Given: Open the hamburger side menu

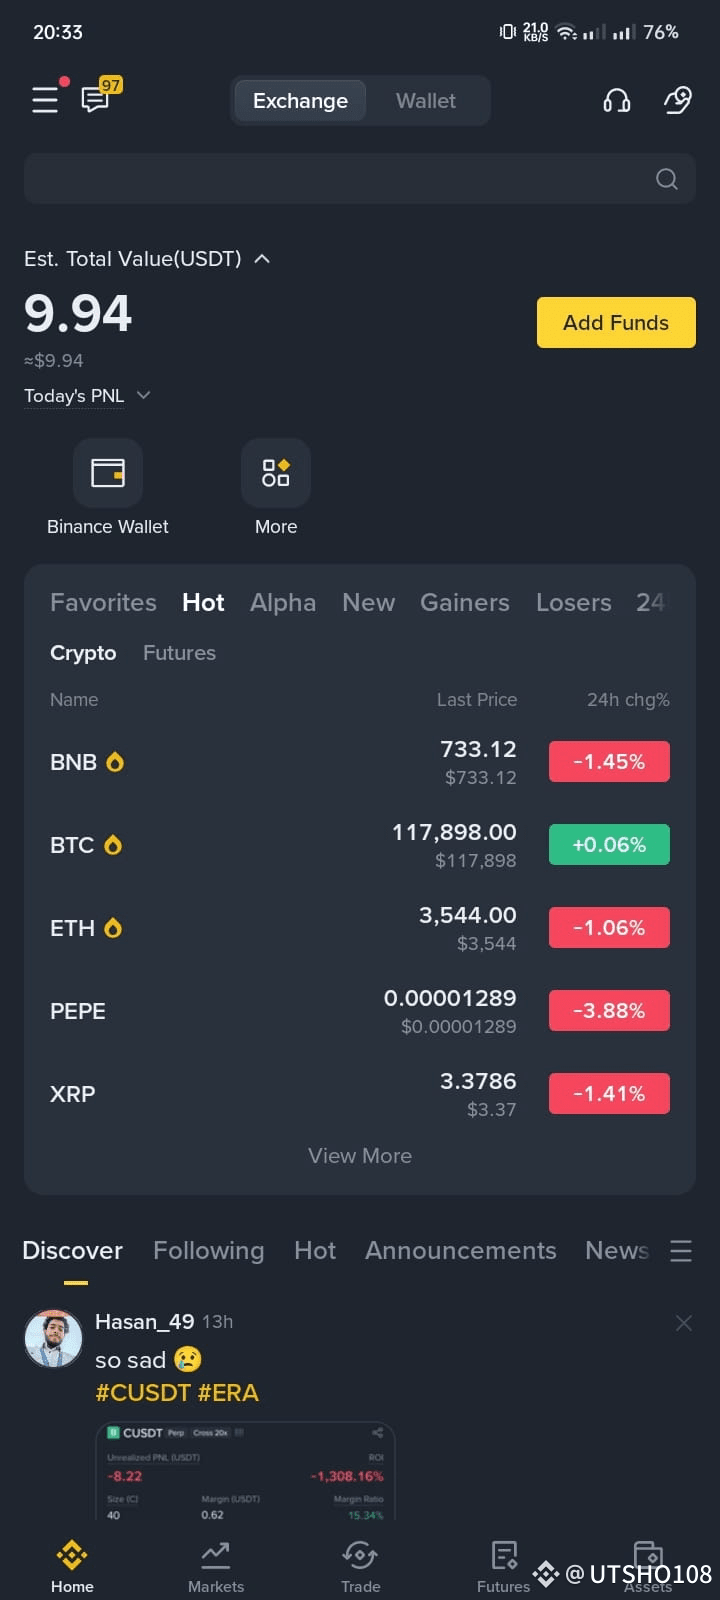Looking at the screenshot, I should (45, 100).
